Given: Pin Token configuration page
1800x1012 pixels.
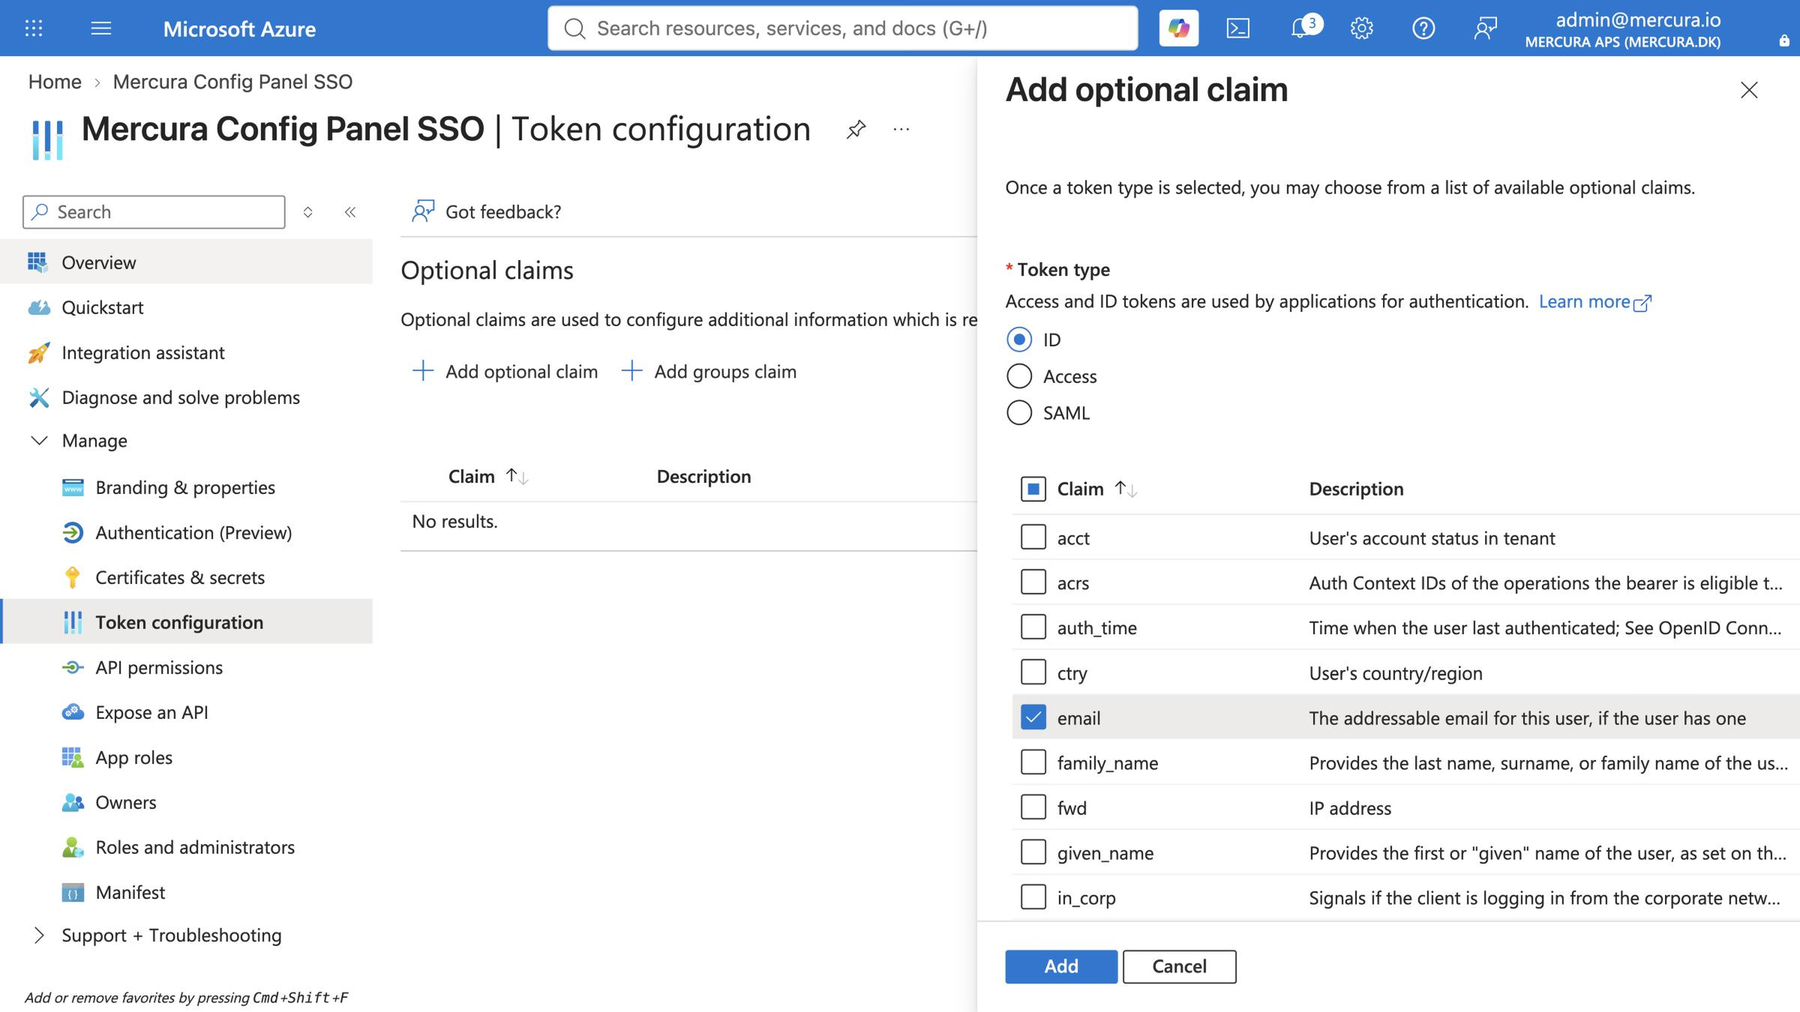Looking at the screenshot, I should [856, 129].
